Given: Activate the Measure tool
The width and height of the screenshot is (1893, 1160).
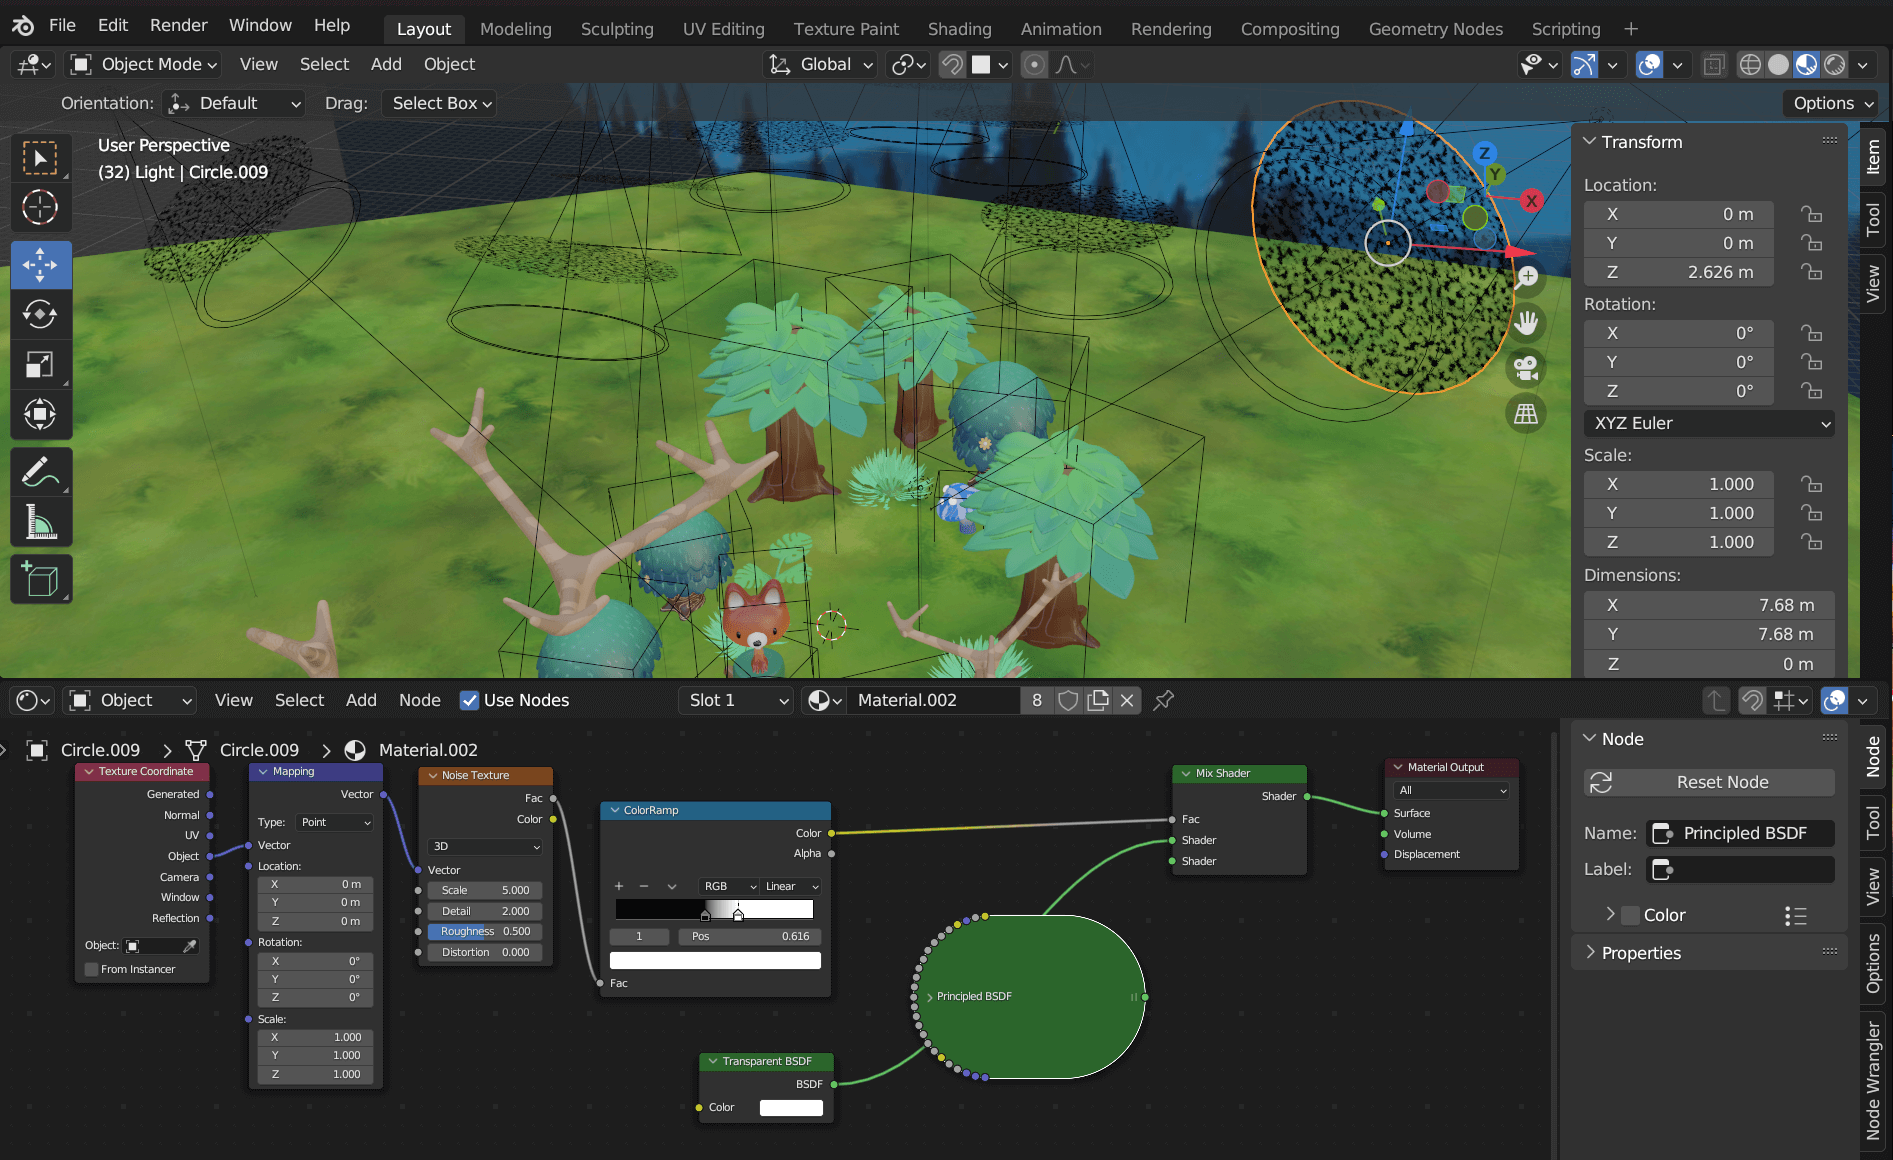Looking at the screenshot, I should coord(40,522).
